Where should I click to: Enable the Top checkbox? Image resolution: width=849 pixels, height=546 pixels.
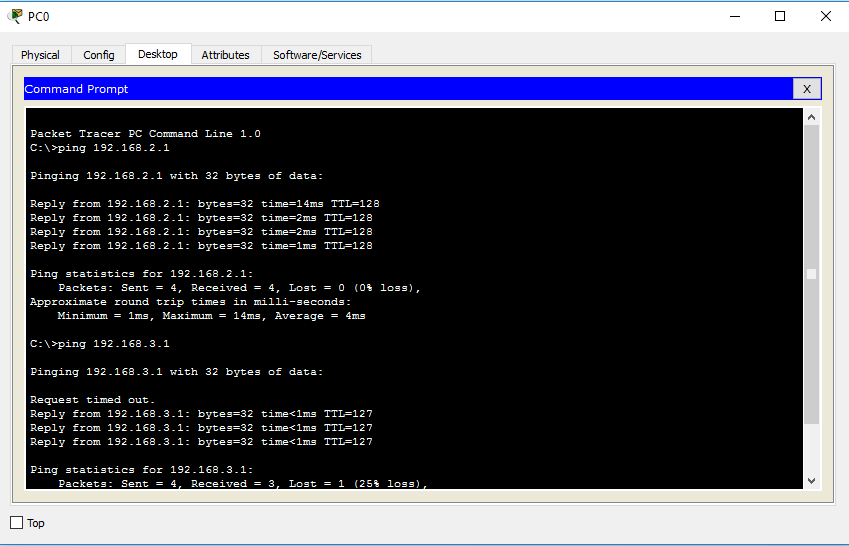(17, 523)
